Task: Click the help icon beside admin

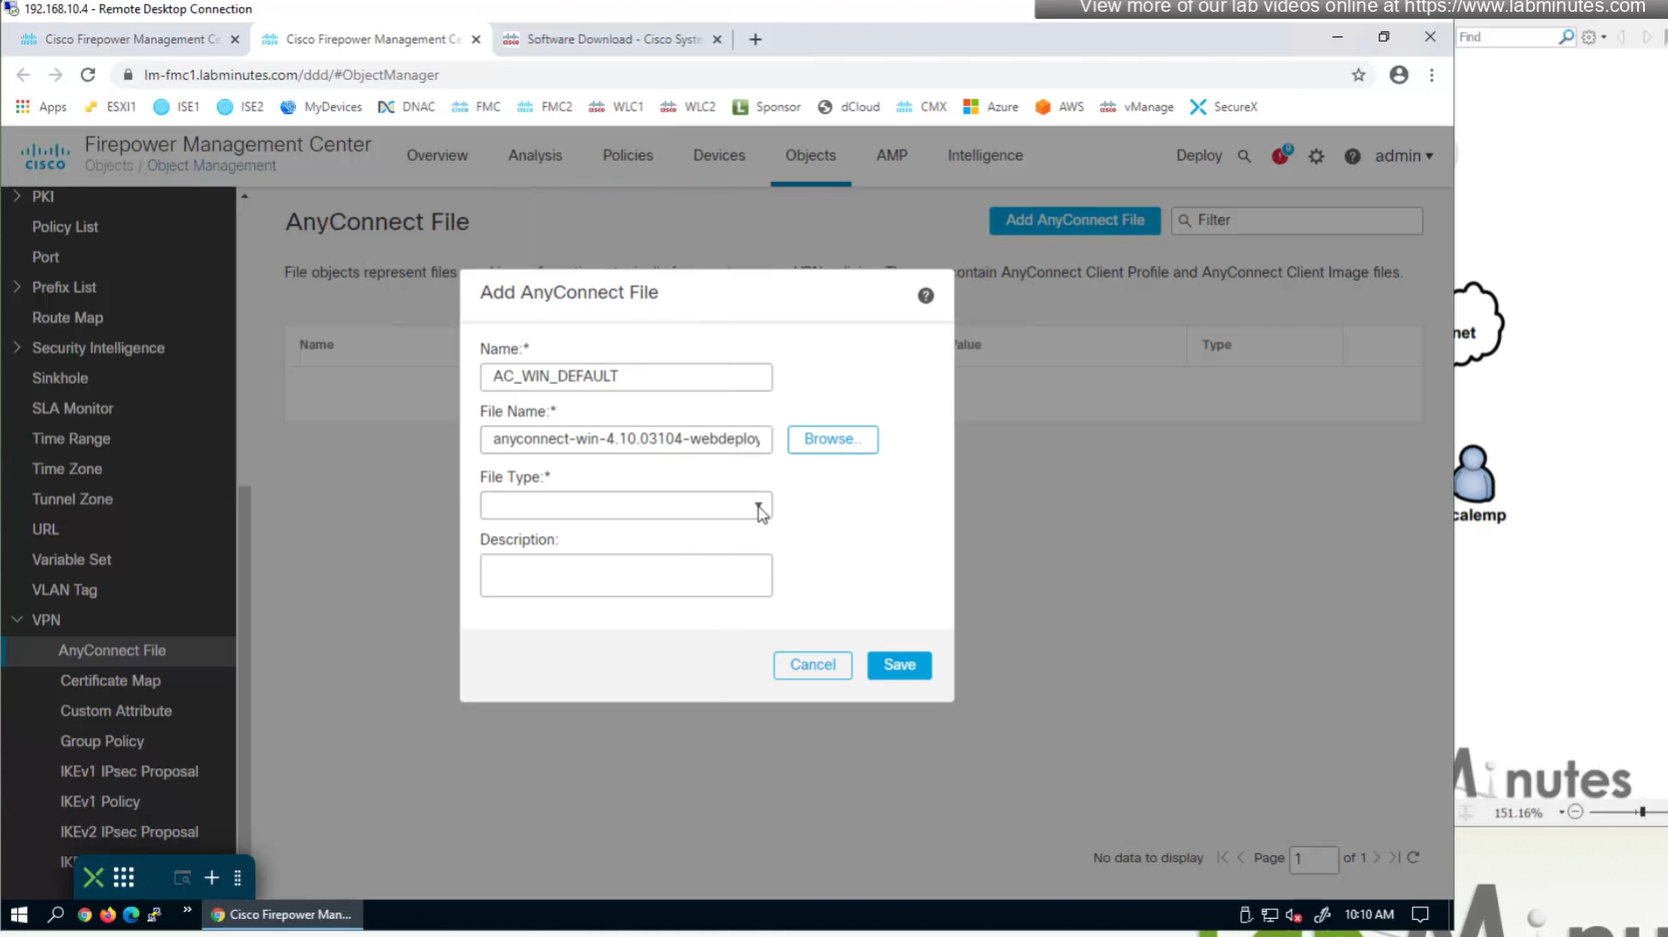Action: pos(1352,156)
